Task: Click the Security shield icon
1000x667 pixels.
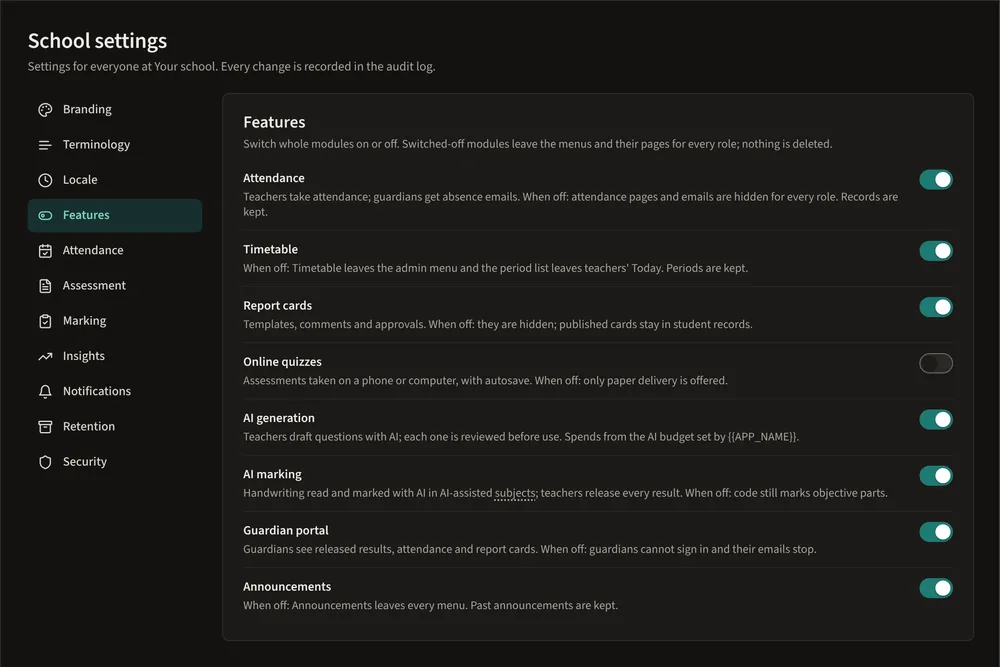Action: [45, 462]
